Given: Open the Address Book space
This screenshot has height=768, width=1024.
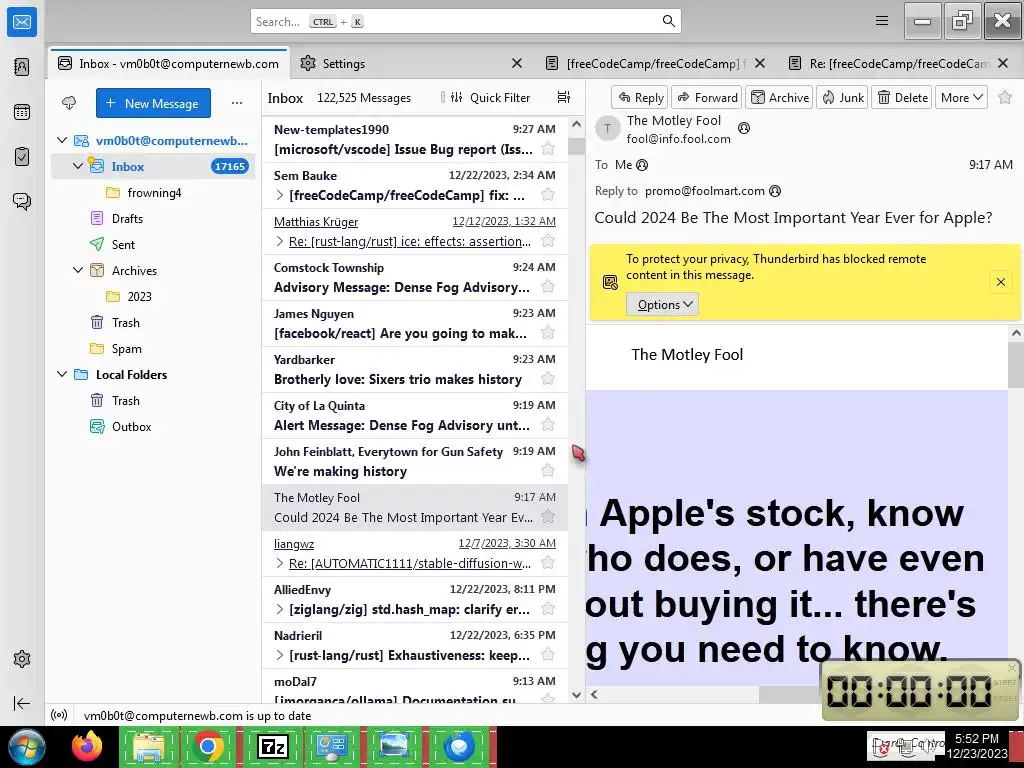Looking at the screenshot, I should pos(22,67).
